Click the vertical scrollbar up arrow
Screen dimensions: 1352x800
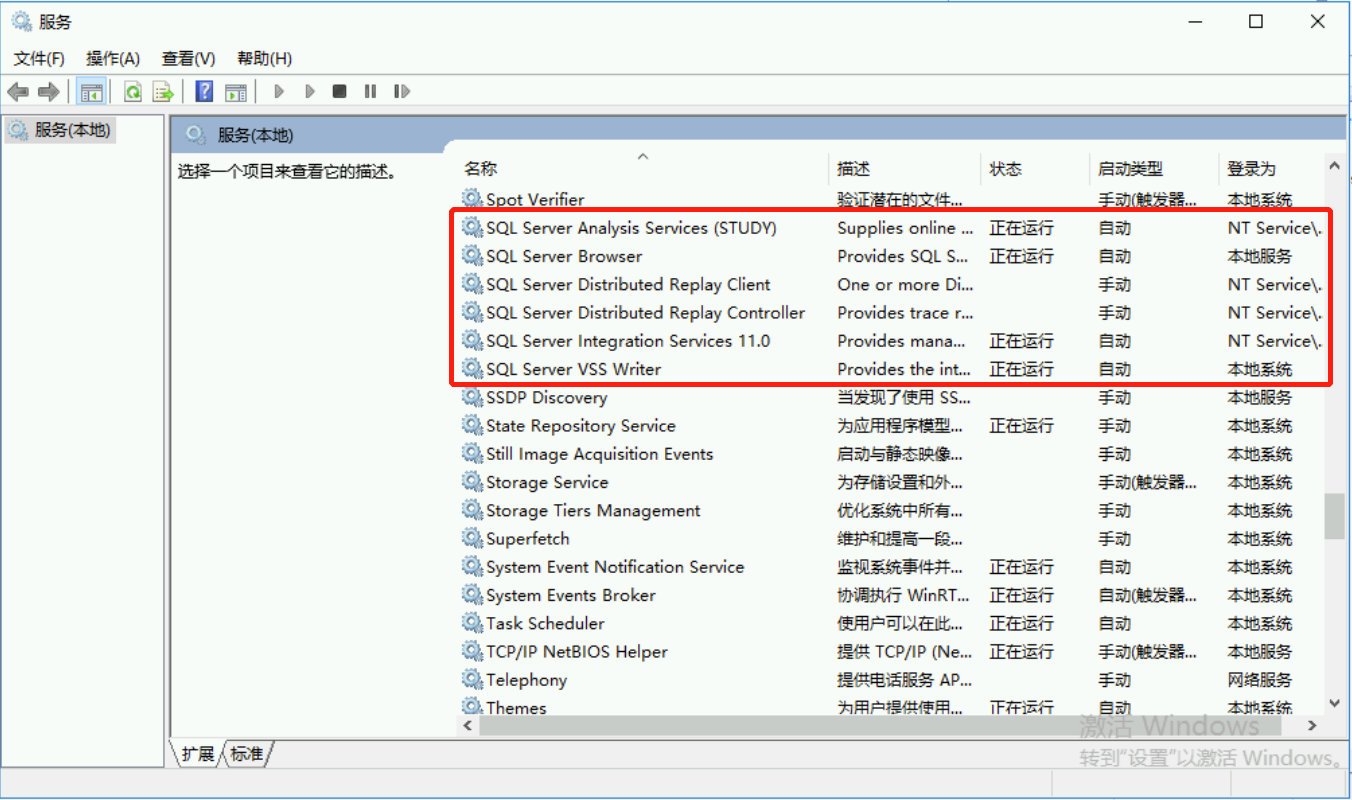click(x=1334, y=166)
